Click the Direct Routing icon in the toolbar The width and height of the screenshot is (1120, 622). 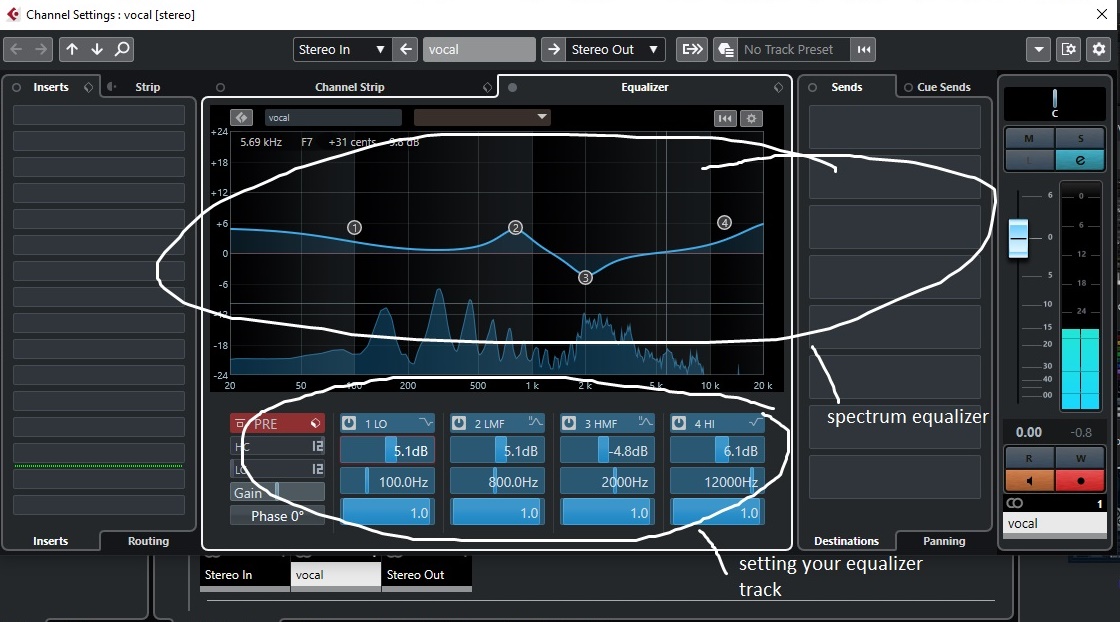(692, 49)
